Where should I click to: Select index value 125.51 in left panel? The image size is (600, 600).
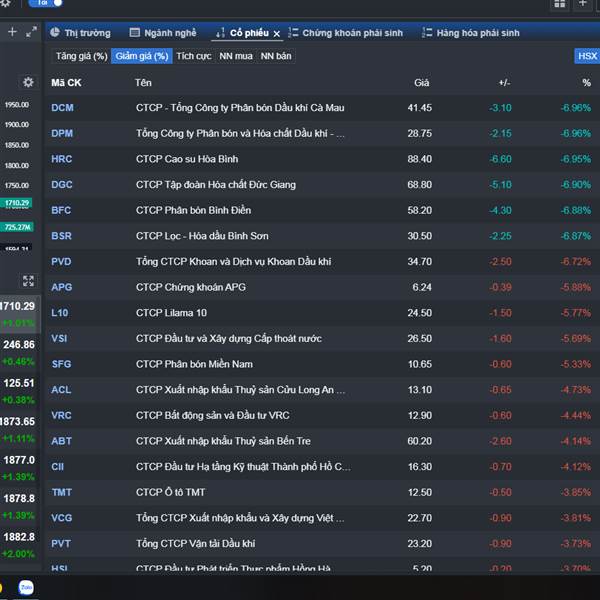tap(19, 383)
